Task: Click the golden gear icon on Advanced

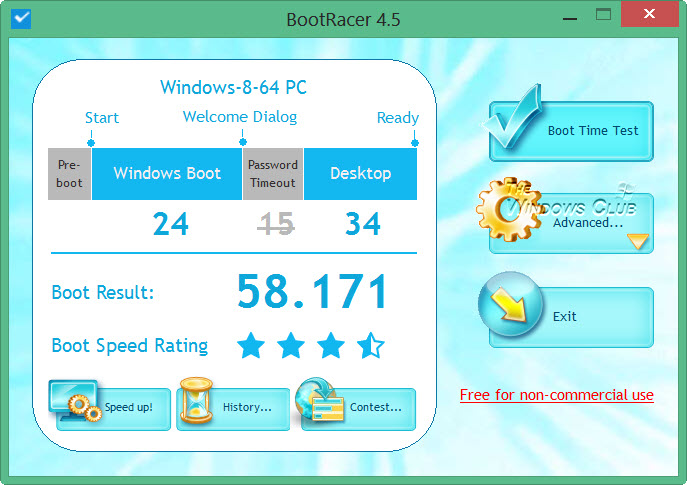Action: coord(508,209)
